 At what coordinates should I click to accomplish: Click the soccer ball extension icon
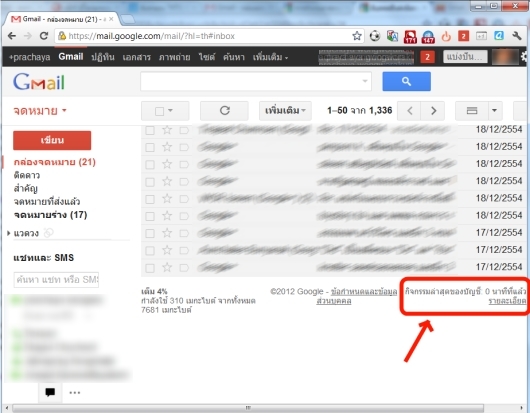[x=375, y=36]
